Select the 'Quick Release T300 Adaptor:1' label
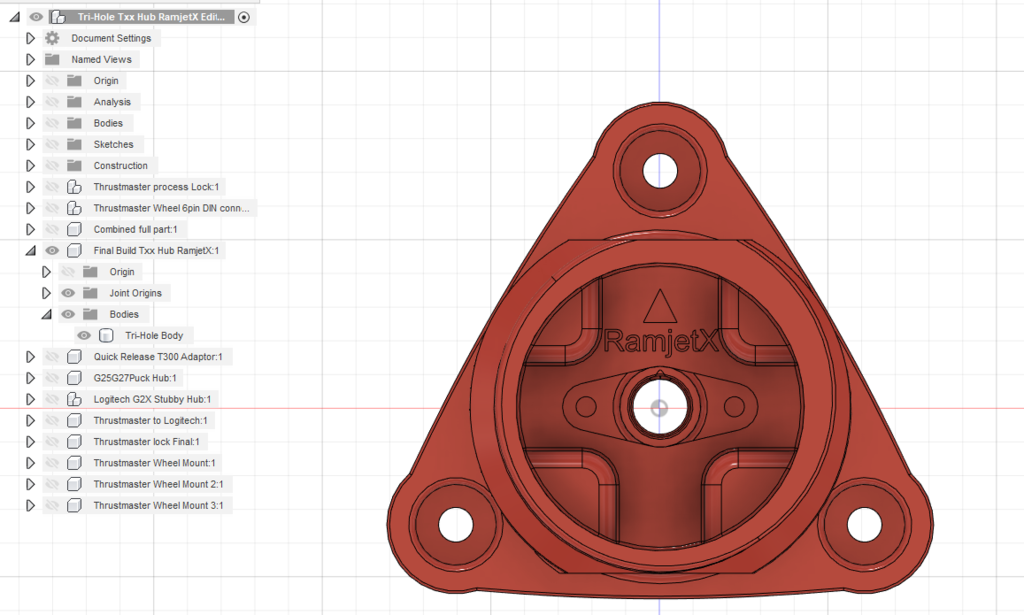The height and width of the screenshot is (615, 1024). tap(158, 356)
